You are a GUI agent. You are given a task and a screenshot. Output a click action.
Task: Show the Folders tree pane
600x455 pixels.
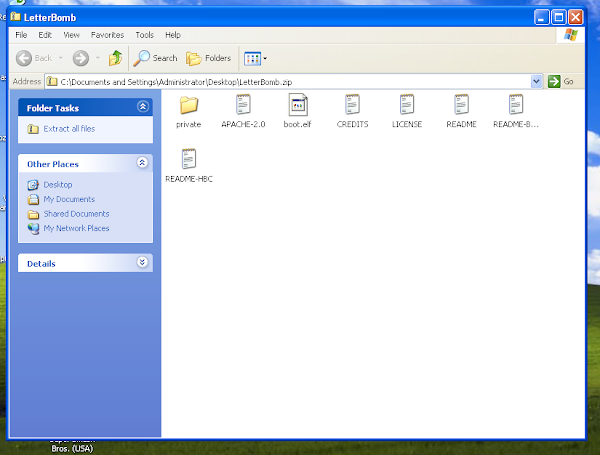[209, 58]
